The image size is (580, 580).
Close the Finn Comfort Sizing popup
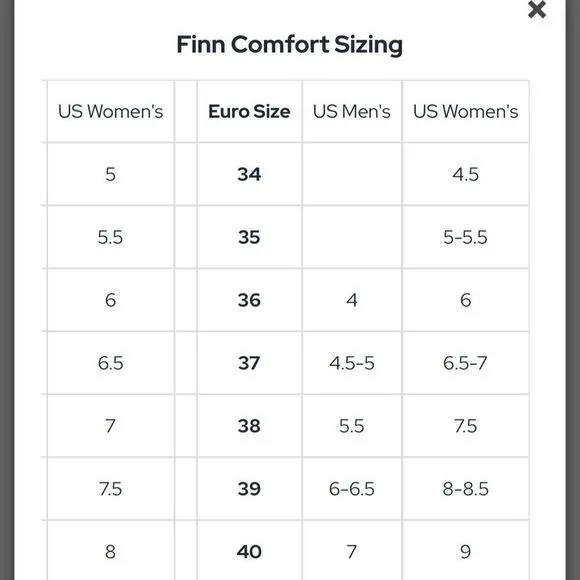click(x=537, y=10)
